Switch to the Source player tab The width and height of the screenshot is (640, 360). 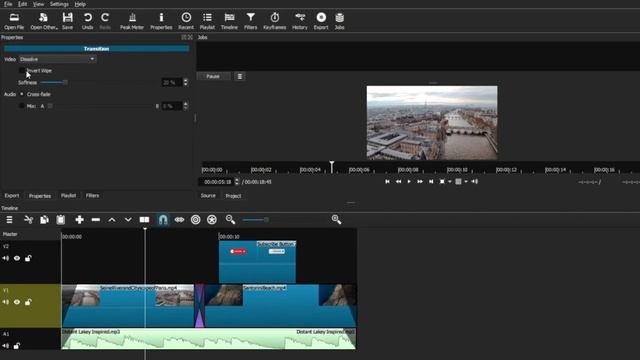tap(208, 196)
